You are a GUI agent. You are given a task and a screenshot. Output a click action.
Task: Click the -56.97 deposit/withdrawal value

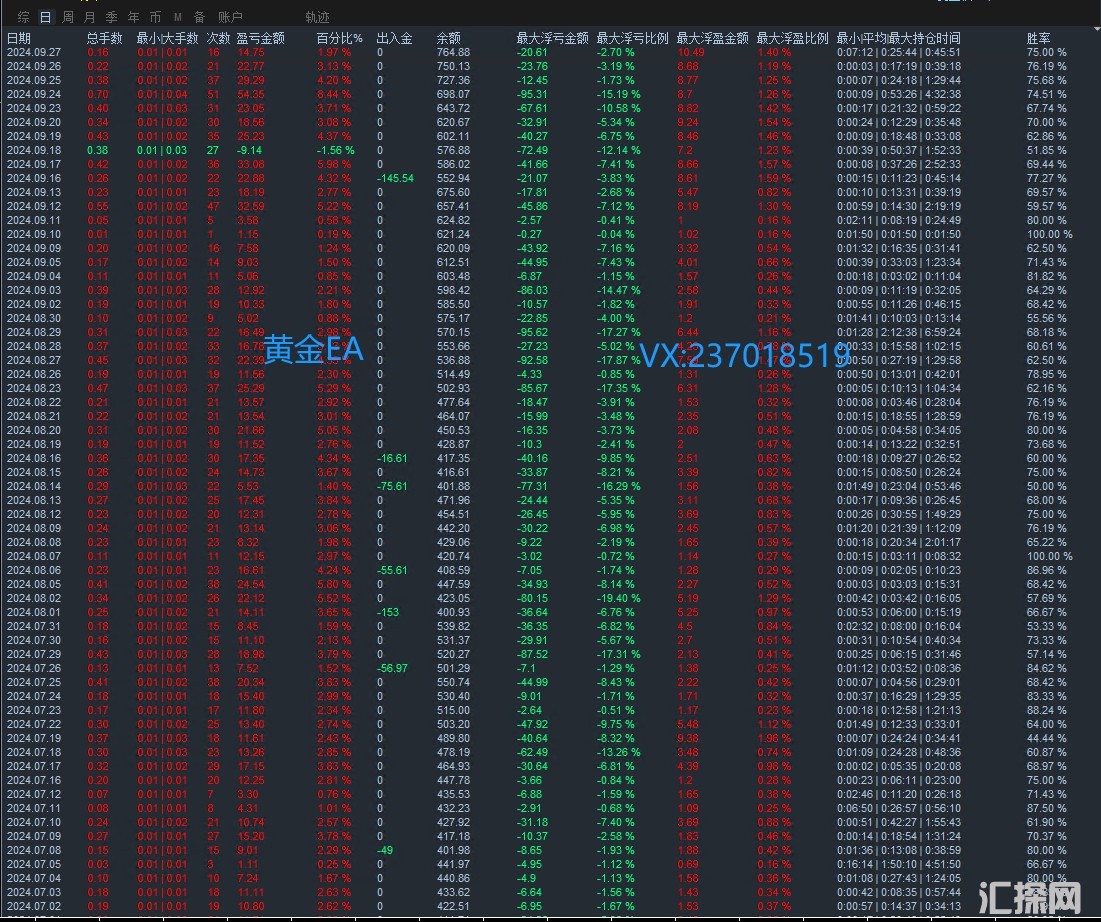[x=393, y=669]
